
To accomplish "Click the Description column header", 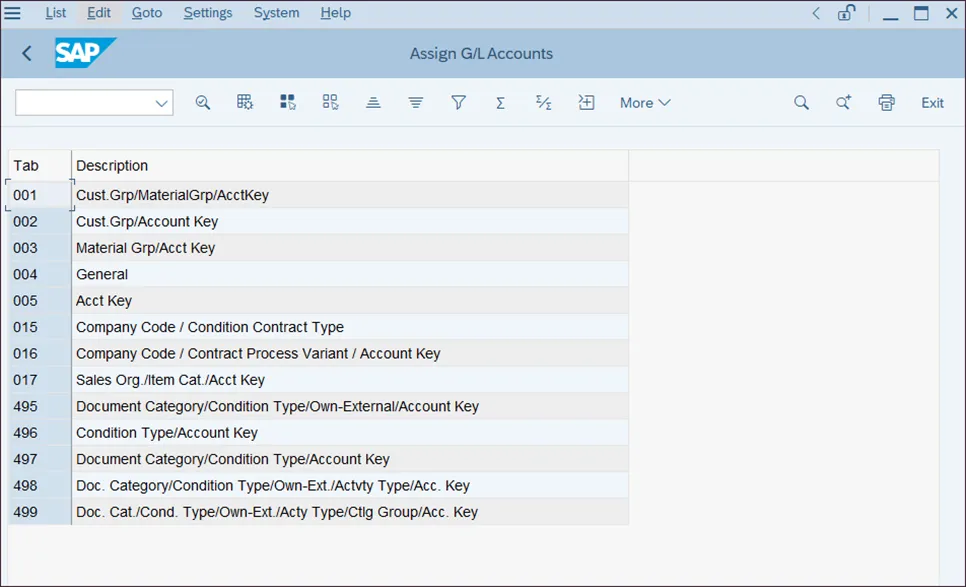I will click(112, 166).
